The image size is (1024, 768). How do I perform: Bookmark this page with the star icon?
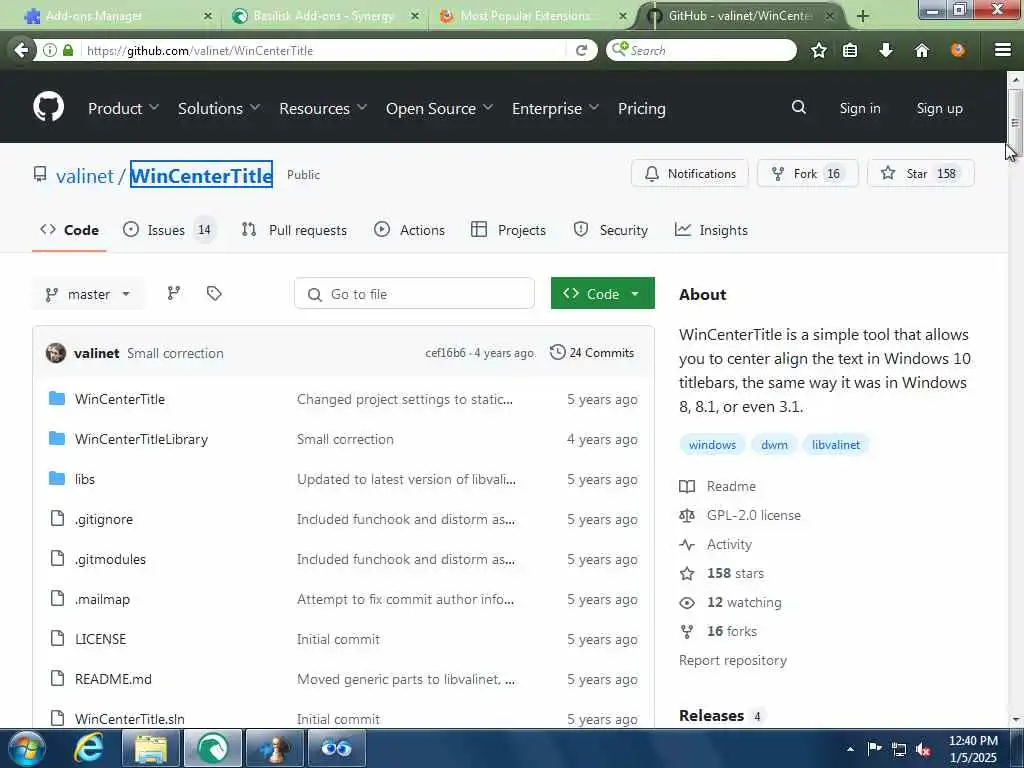pyautogui.click(x=818, y=50)
